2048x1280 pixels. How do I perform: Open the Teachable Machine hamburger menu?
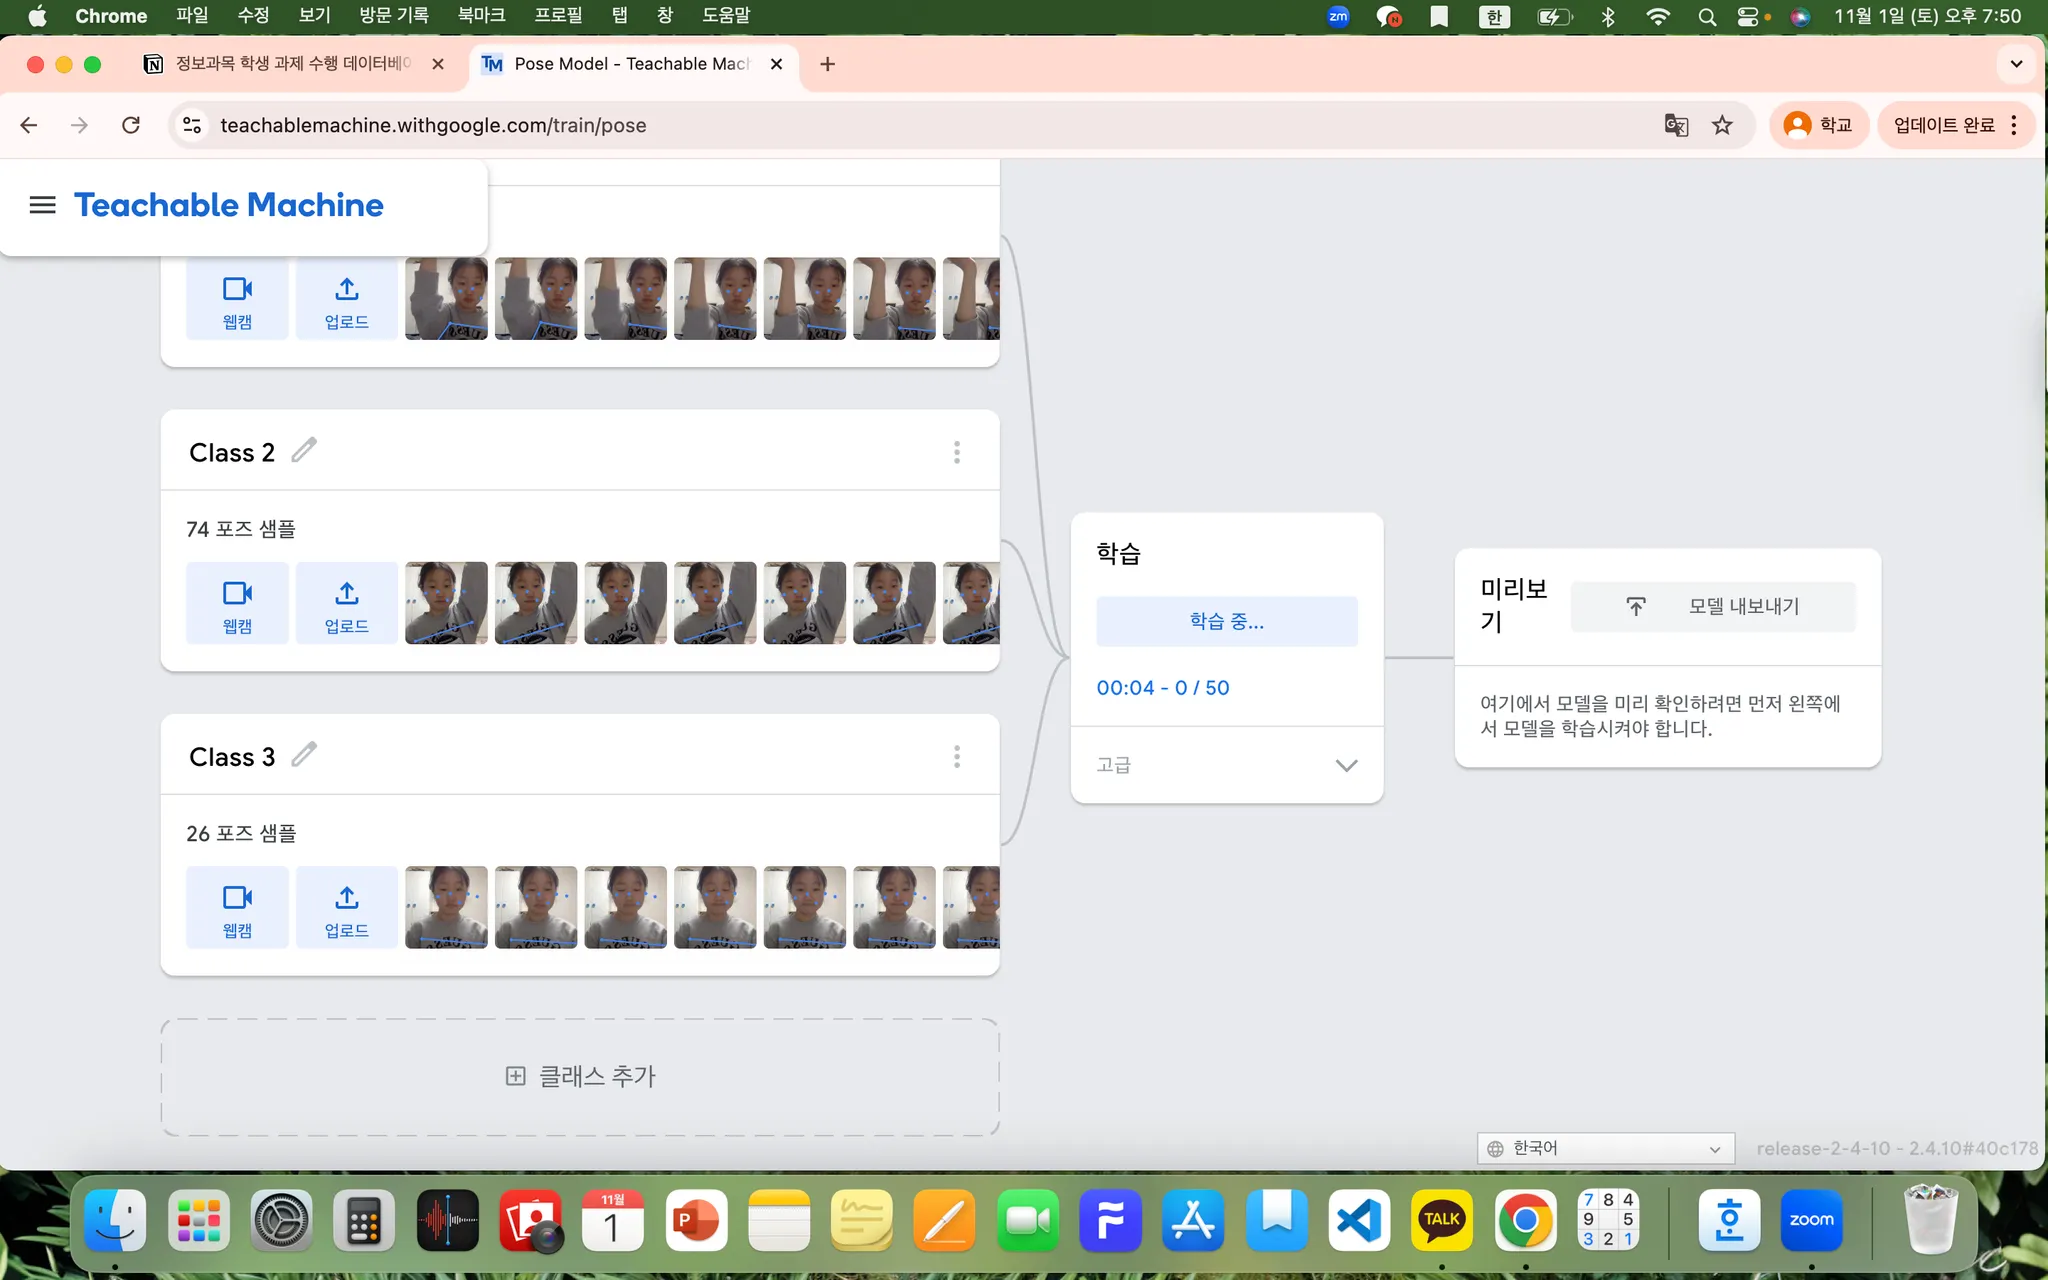pyautogui.click(x=42, y=205)
